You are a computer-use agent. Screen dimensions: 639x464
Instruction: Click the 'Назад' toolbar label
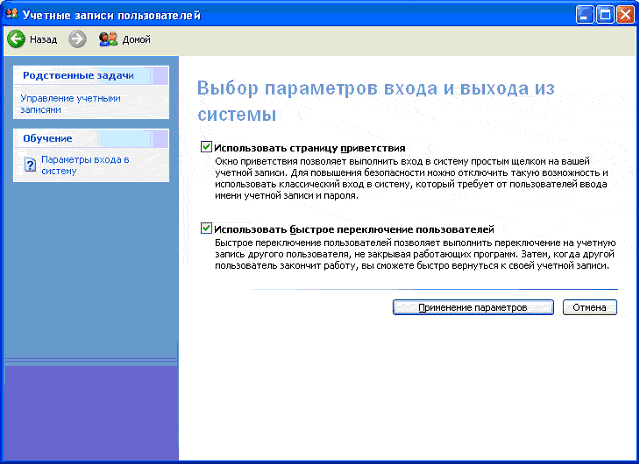click(x=43, y=40)
